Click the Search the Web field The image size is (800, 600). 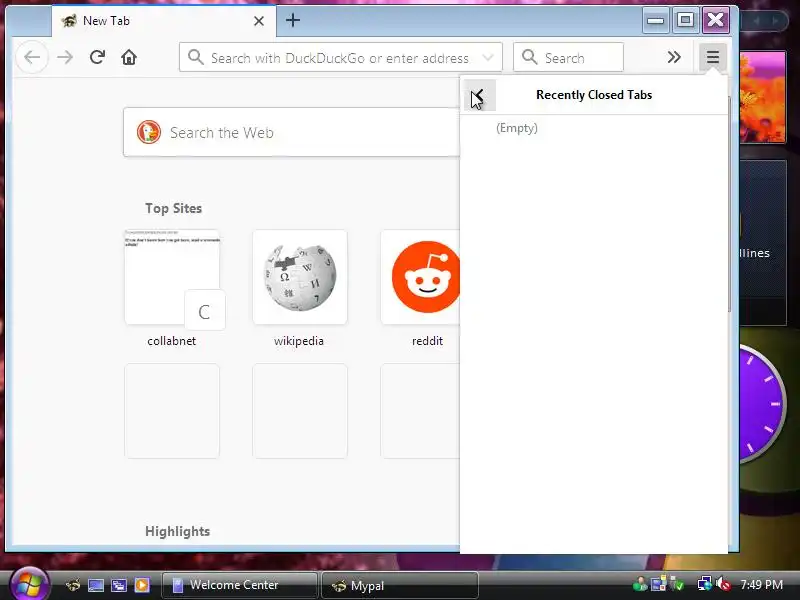click(x=291, y=132)
